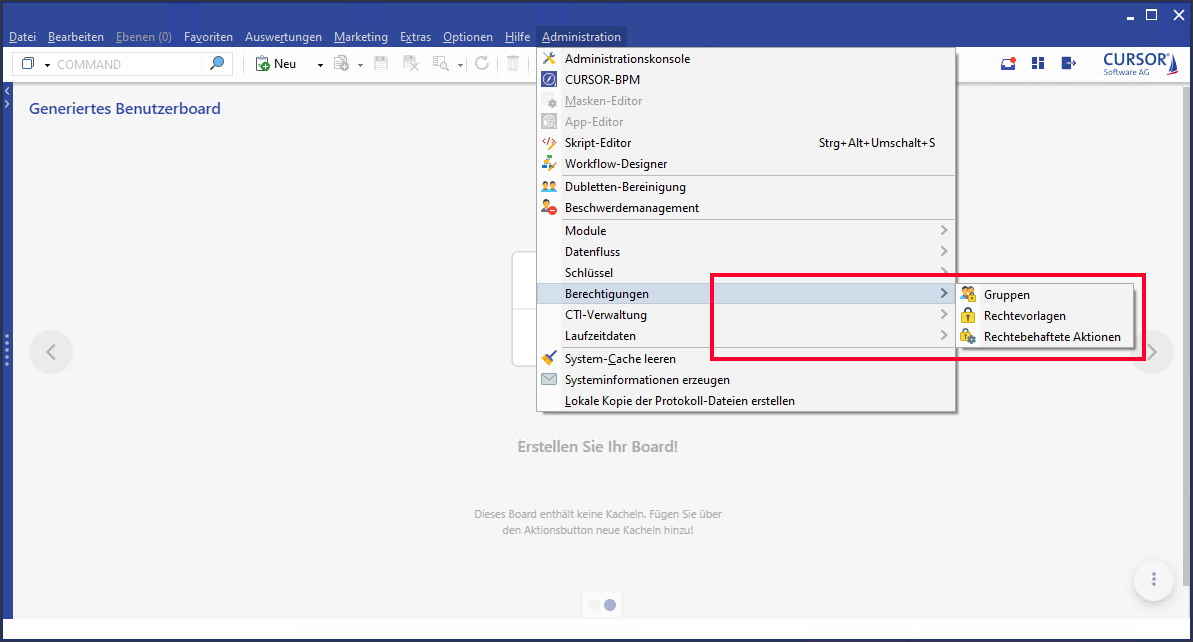Select Gruppen in the Berechtigungen submenu
Screen dimensions: 1193x642
(x=1006, y=295)
